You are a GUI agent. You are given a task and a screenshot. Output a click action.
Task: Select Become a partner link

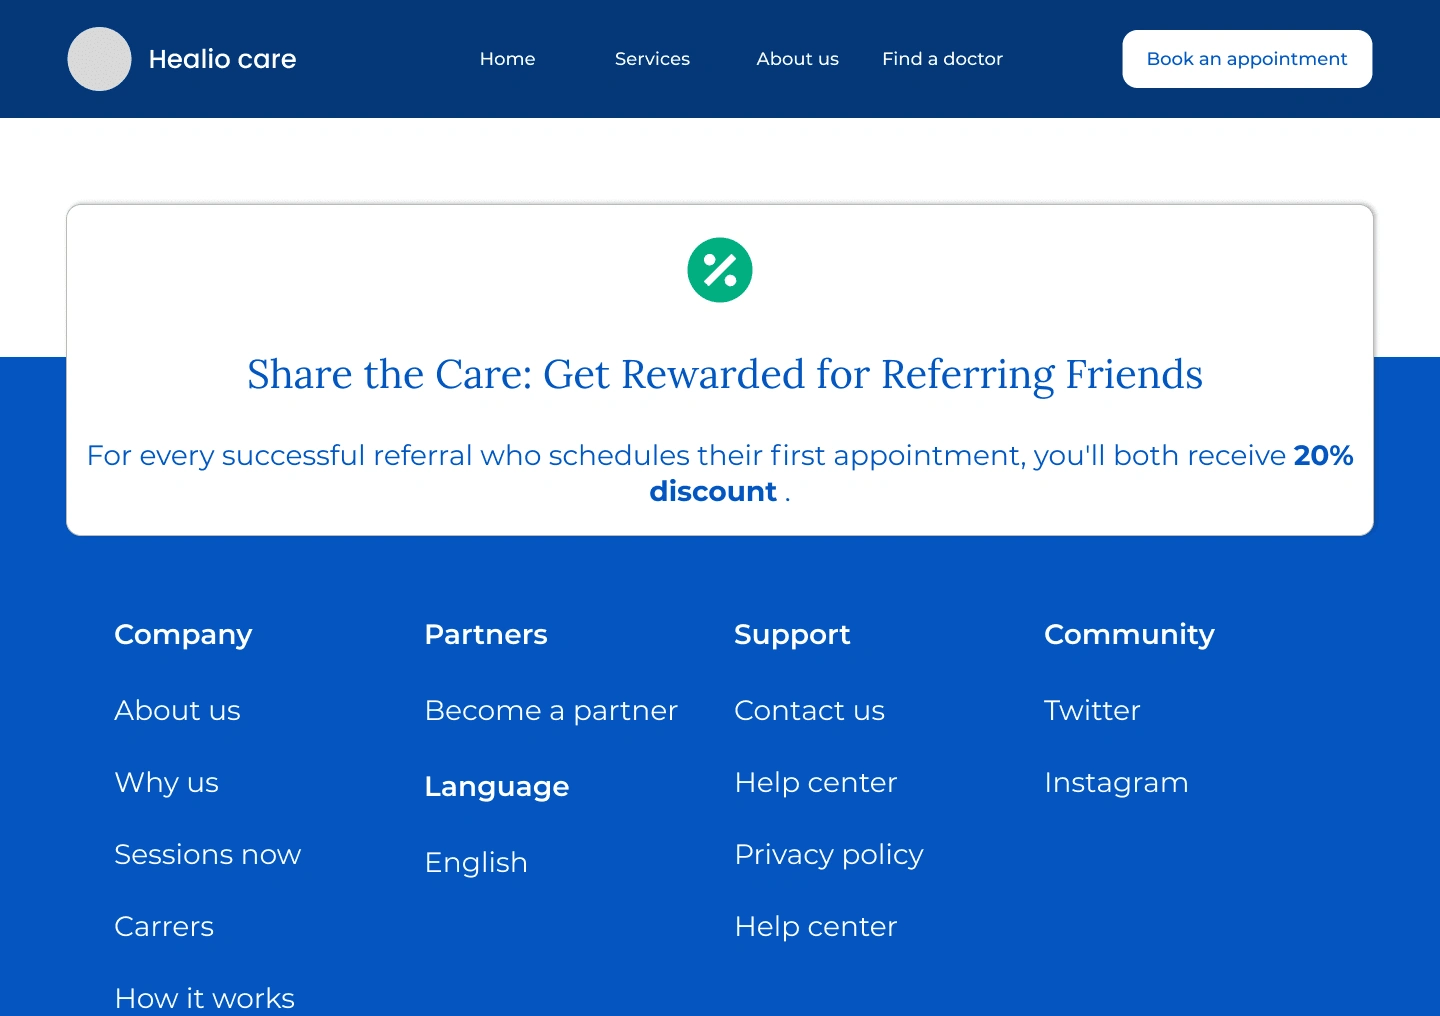[x=551, y=710]
